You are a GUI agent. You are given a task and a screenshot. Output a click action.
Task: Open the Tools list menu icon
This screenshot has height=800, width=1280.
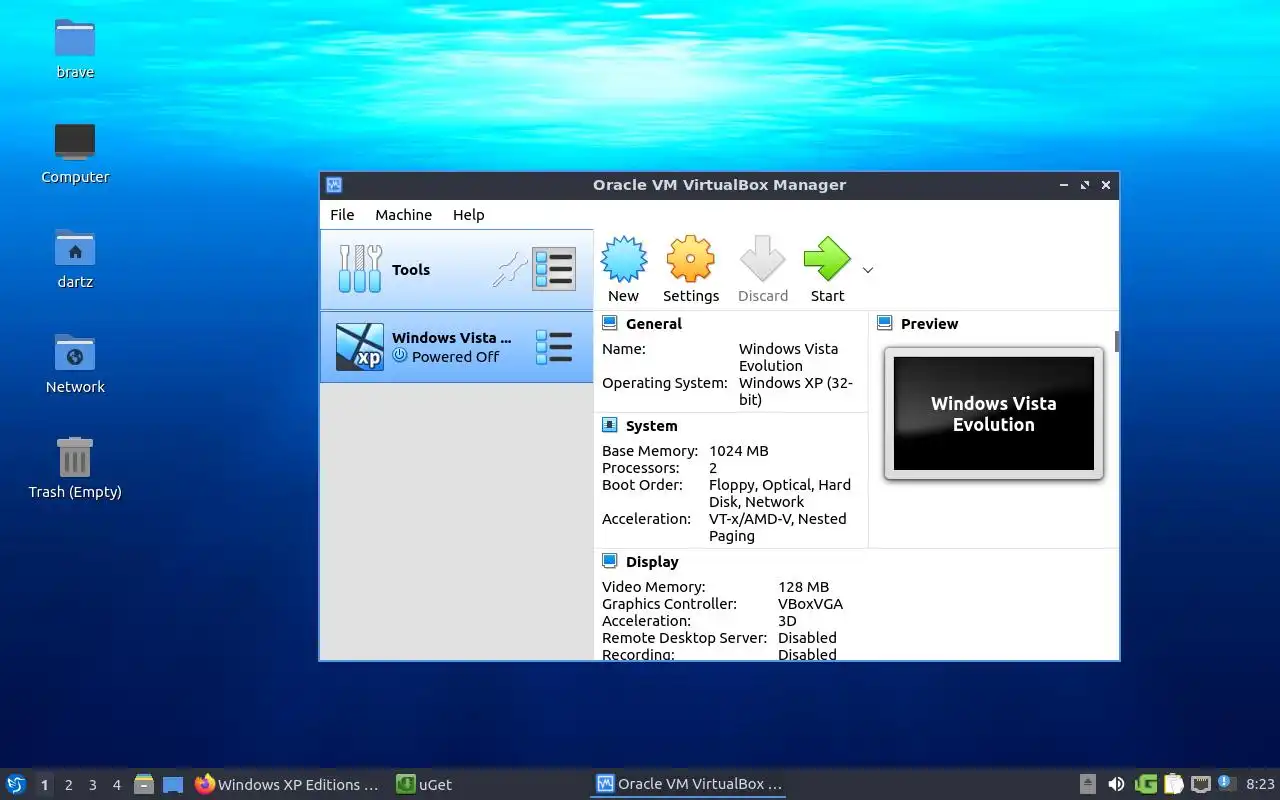554,270
